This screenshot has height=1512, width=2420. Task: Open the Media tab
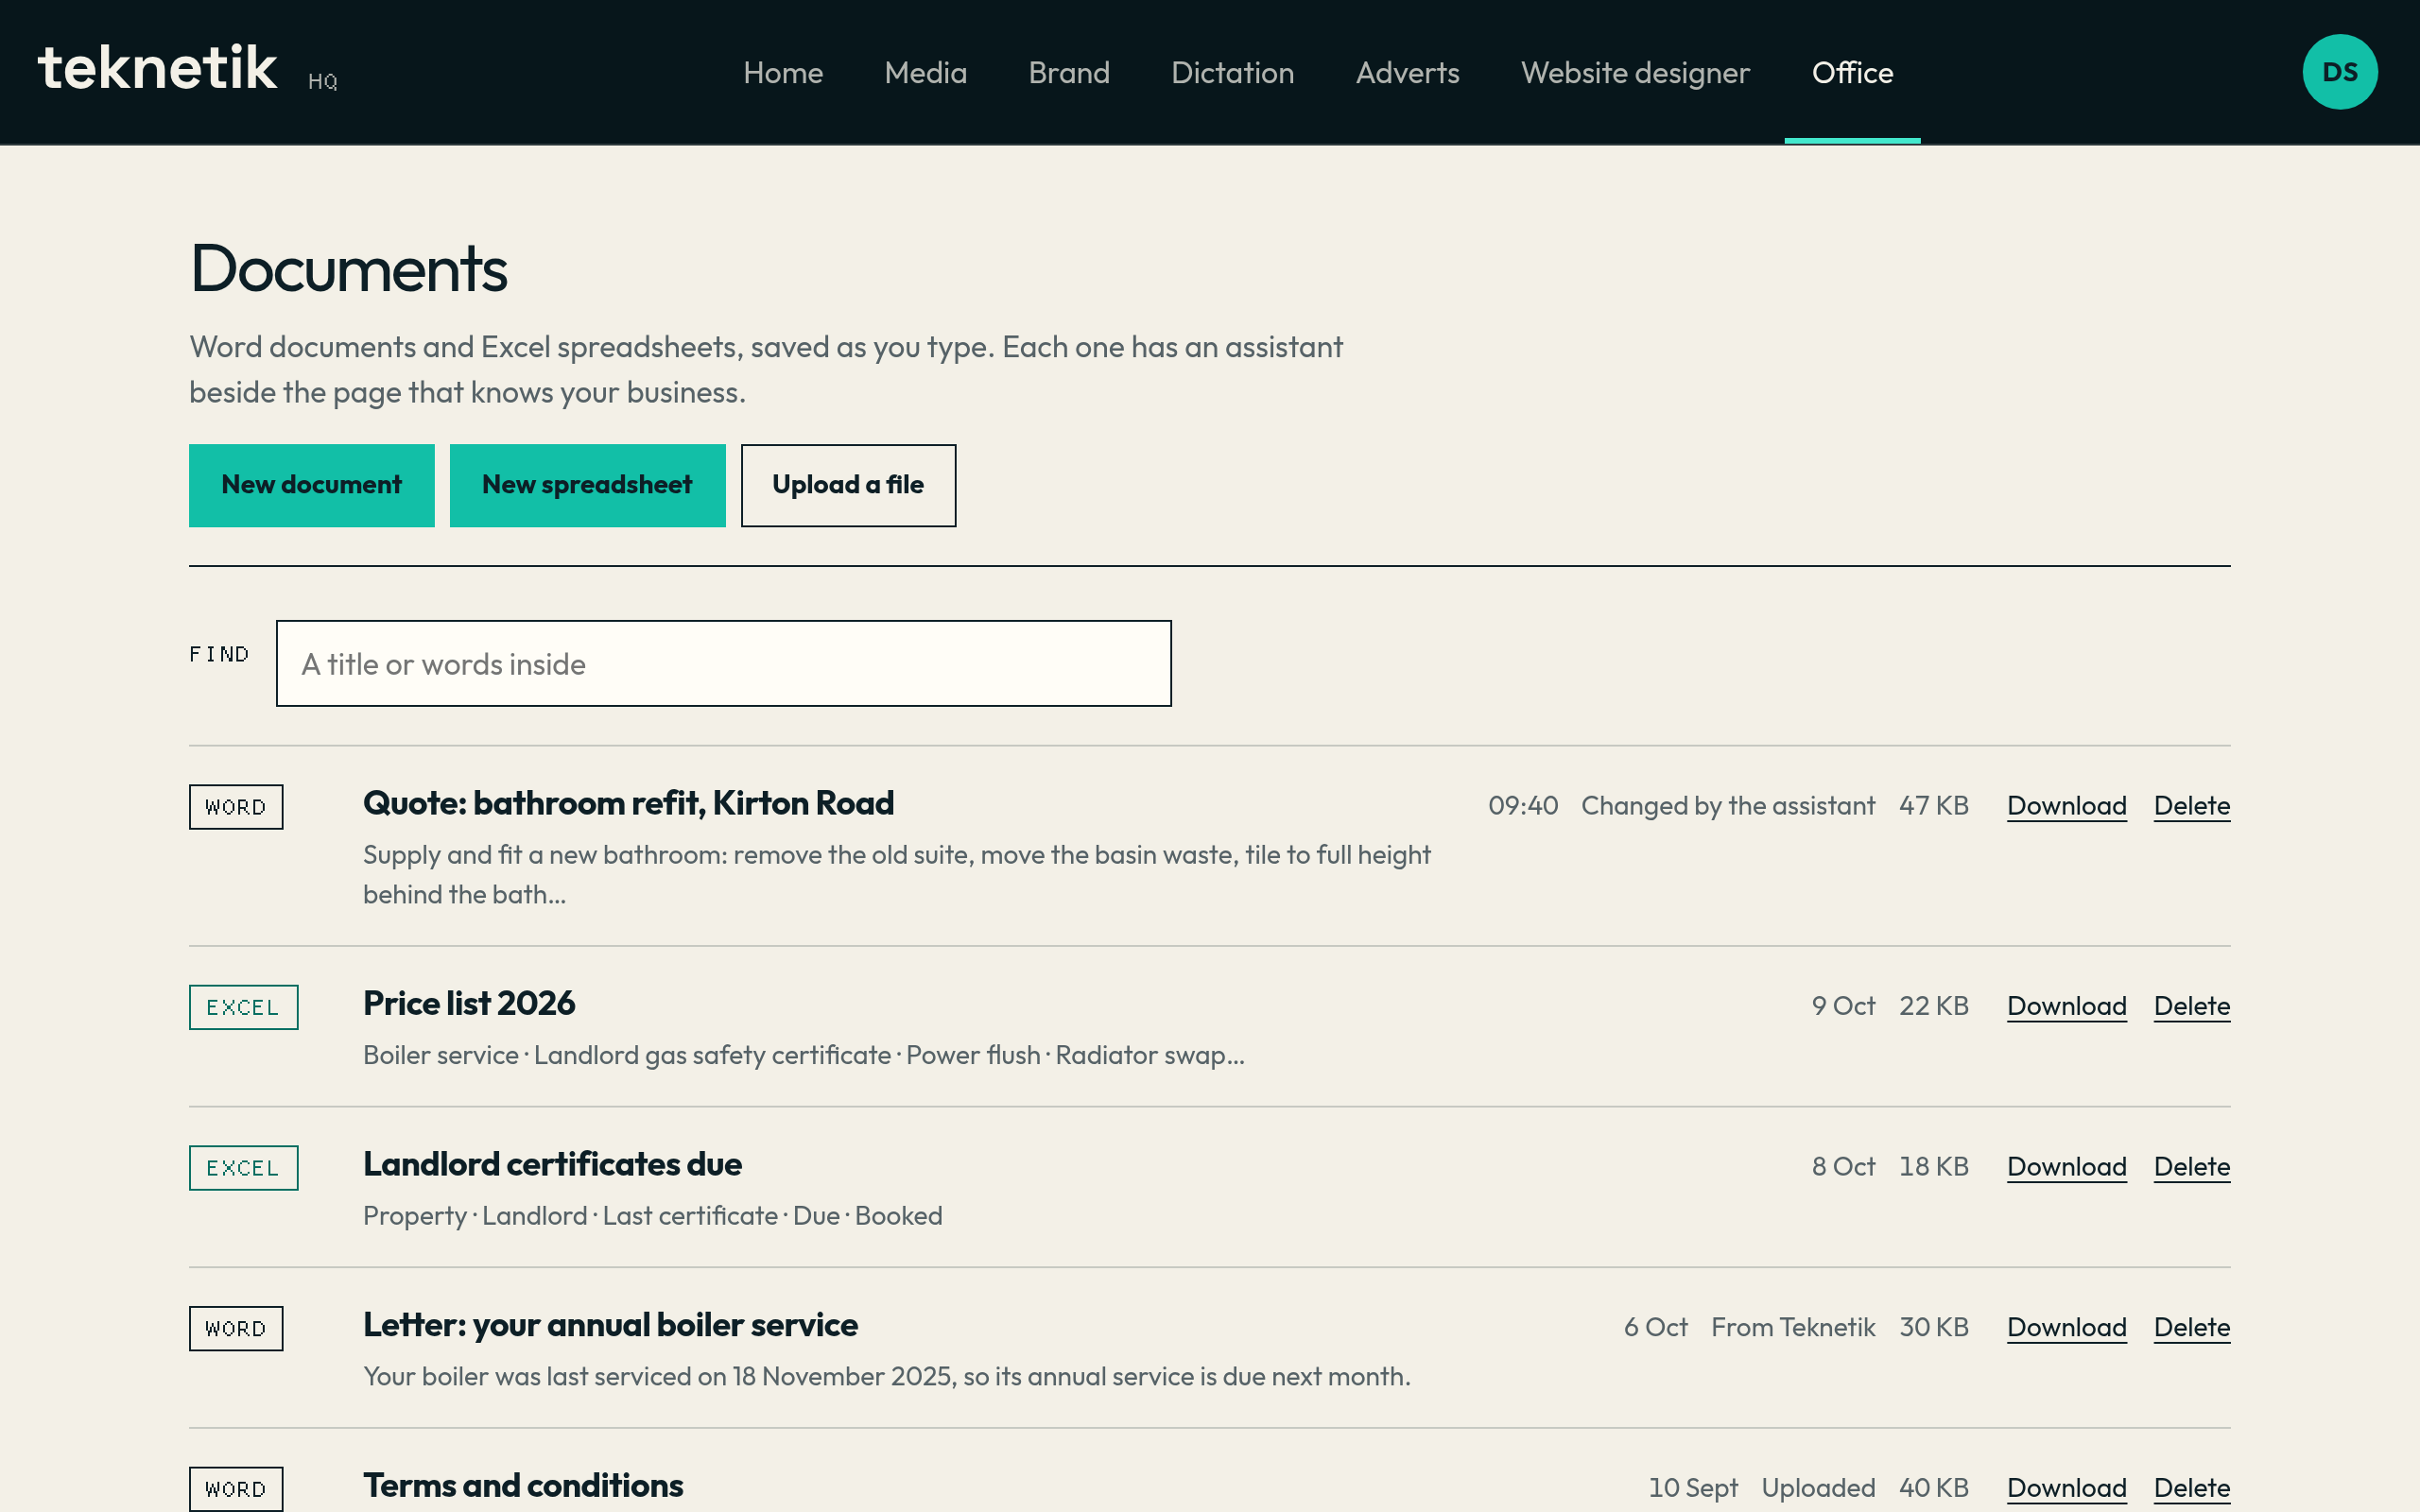925,73
